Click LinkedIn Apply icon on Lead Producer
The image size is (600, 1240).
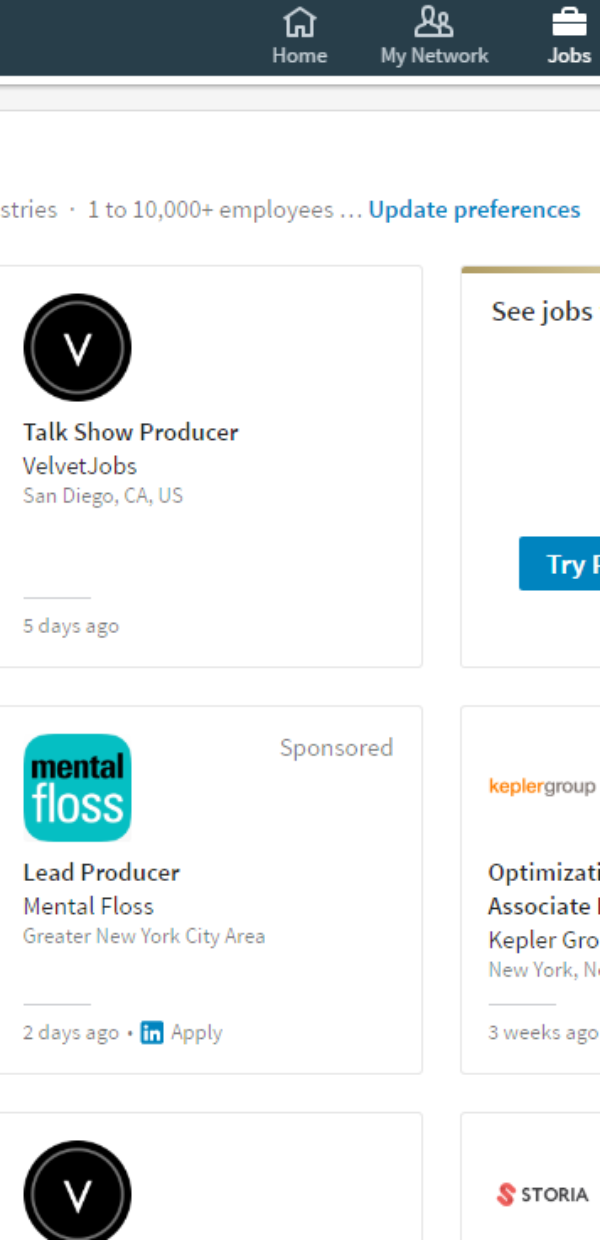click(x=152, y=1033)
